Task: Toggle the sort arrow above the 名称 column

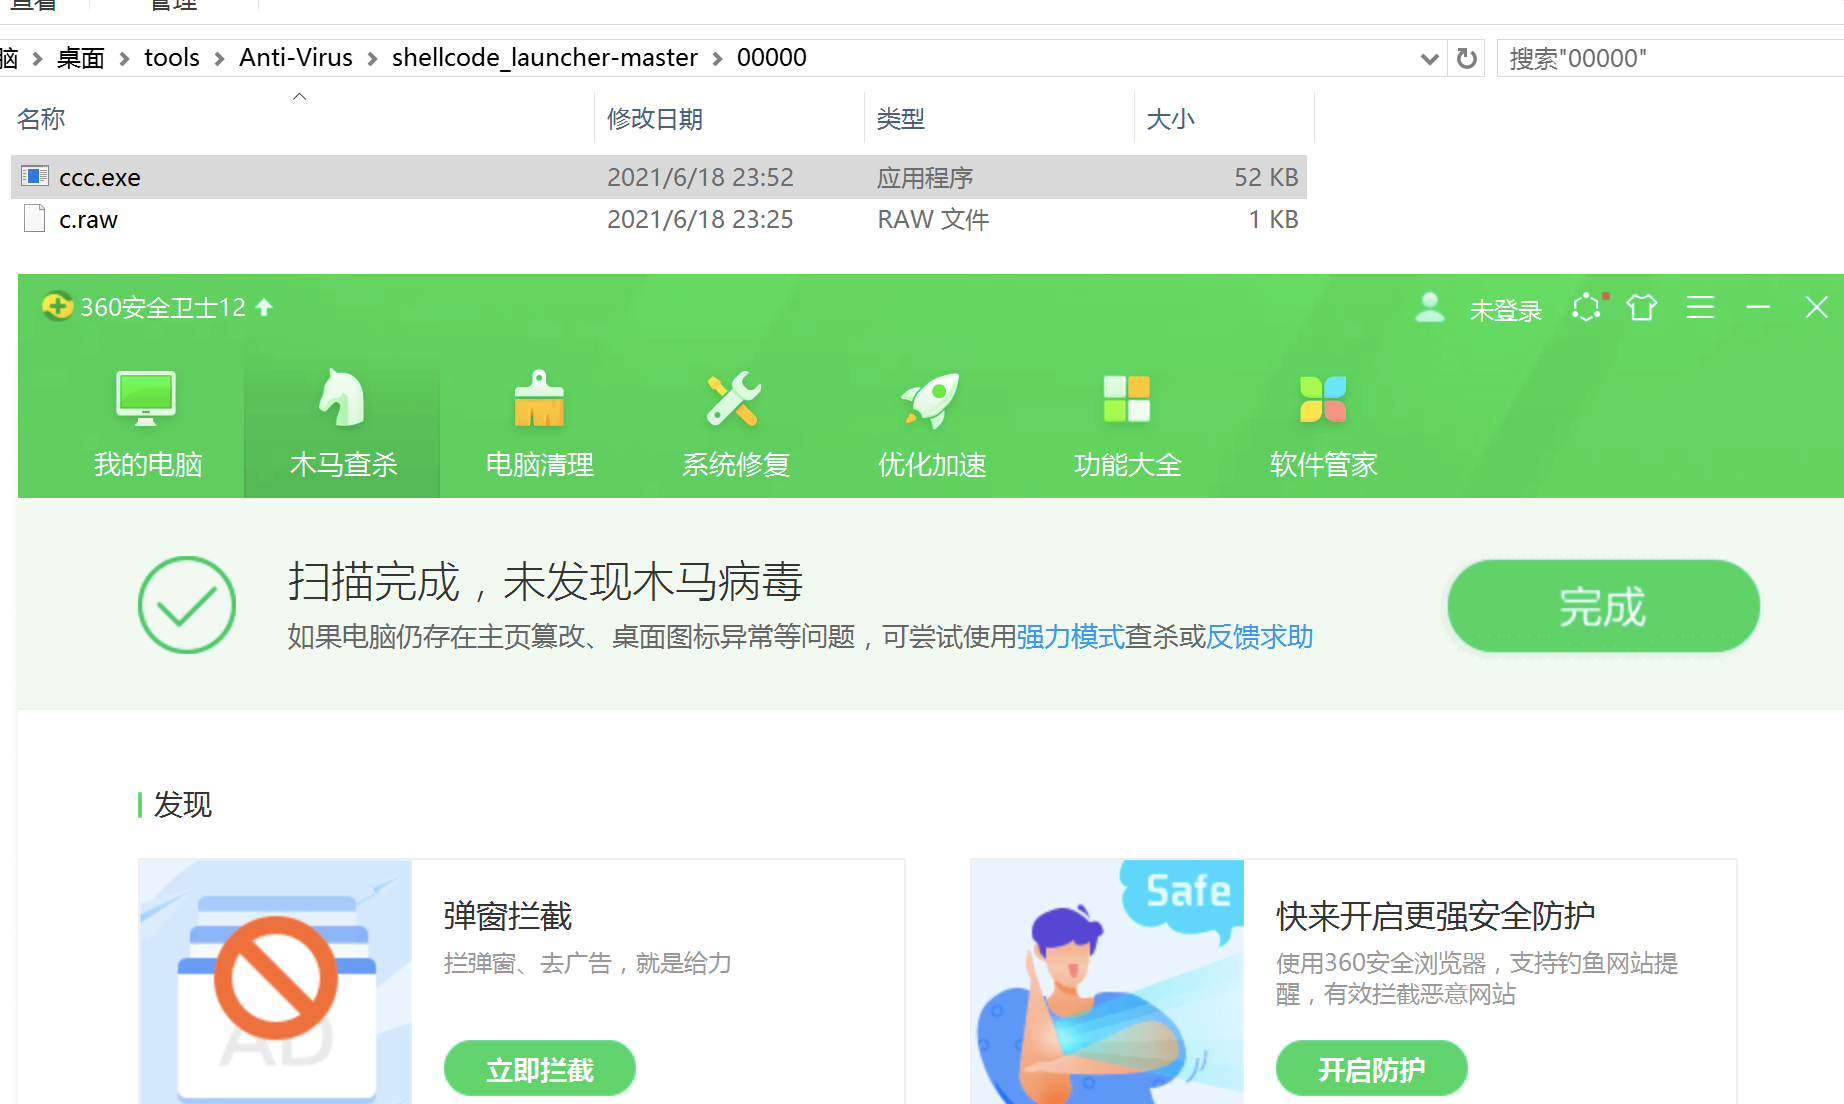Action: point(299,97)
